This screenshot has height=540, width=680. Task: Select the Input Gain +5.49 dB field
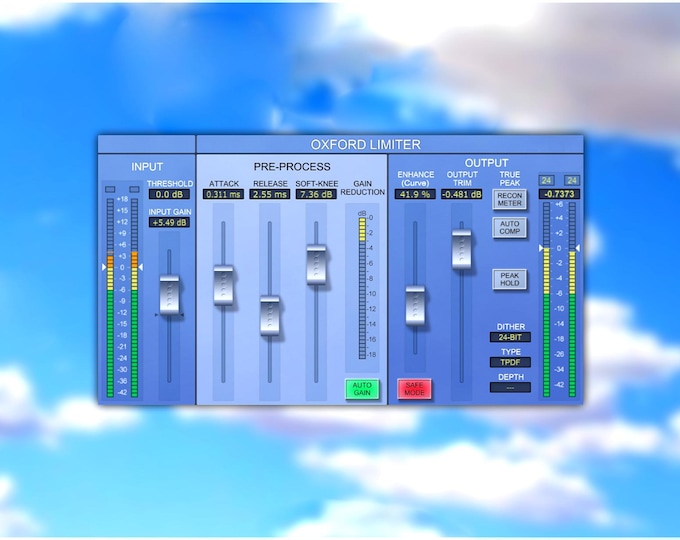[170, 223]
